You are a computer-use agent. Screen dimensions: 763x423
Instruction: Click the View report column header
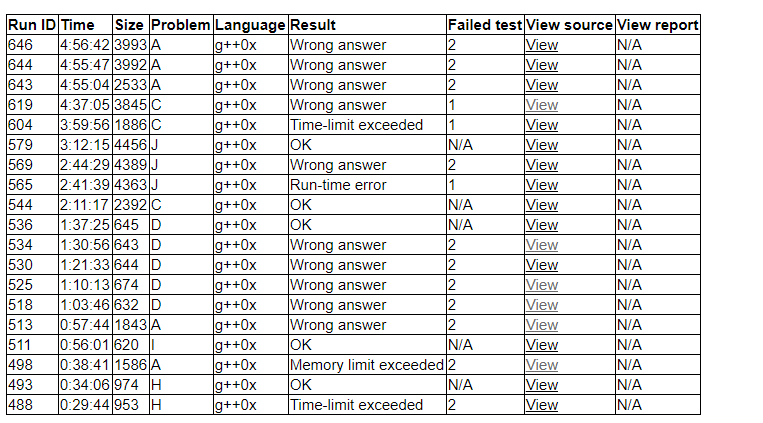pyautogui.click(x=657, y=25)
